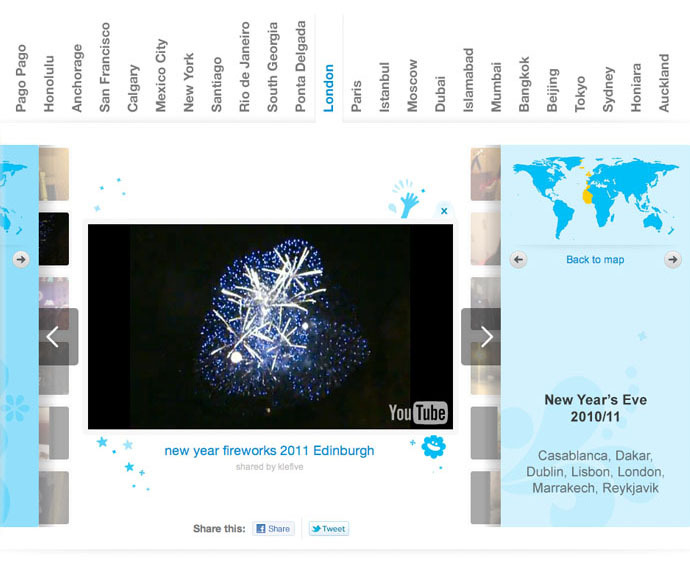Open the 'new year fireworks 2011 Edinburgh' title
690x580 pixels.
269,451
